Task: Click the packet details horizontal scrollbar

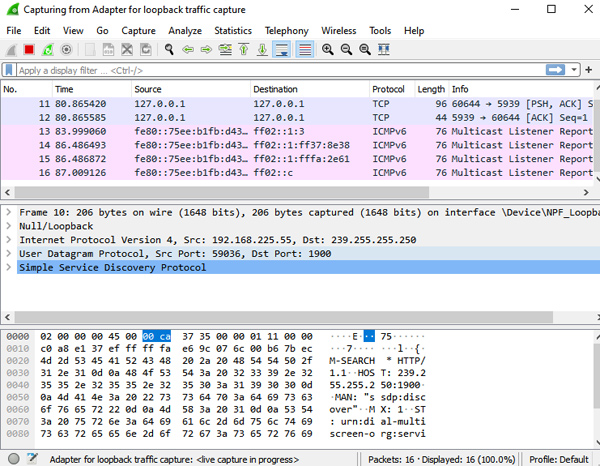Action: [x=284, y=317]
